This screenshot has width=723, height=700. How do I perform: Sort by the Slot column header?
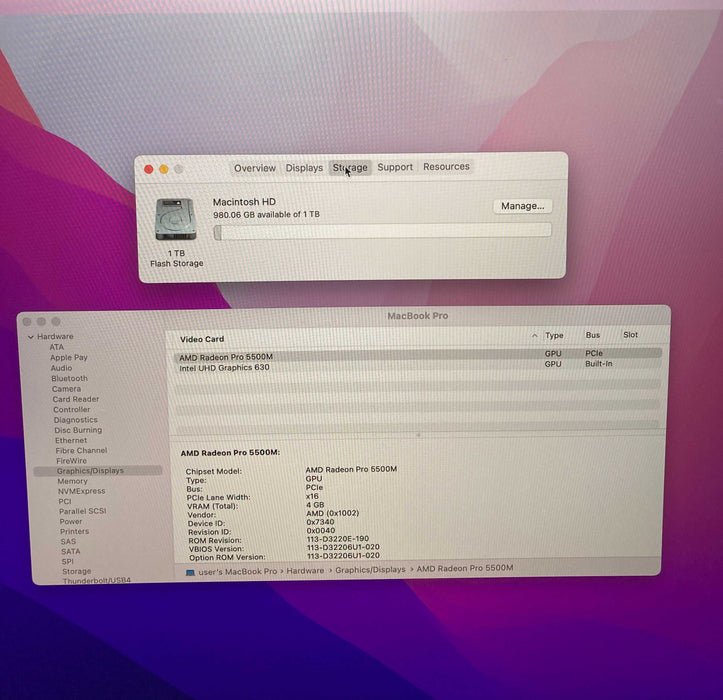coord(630,335)
